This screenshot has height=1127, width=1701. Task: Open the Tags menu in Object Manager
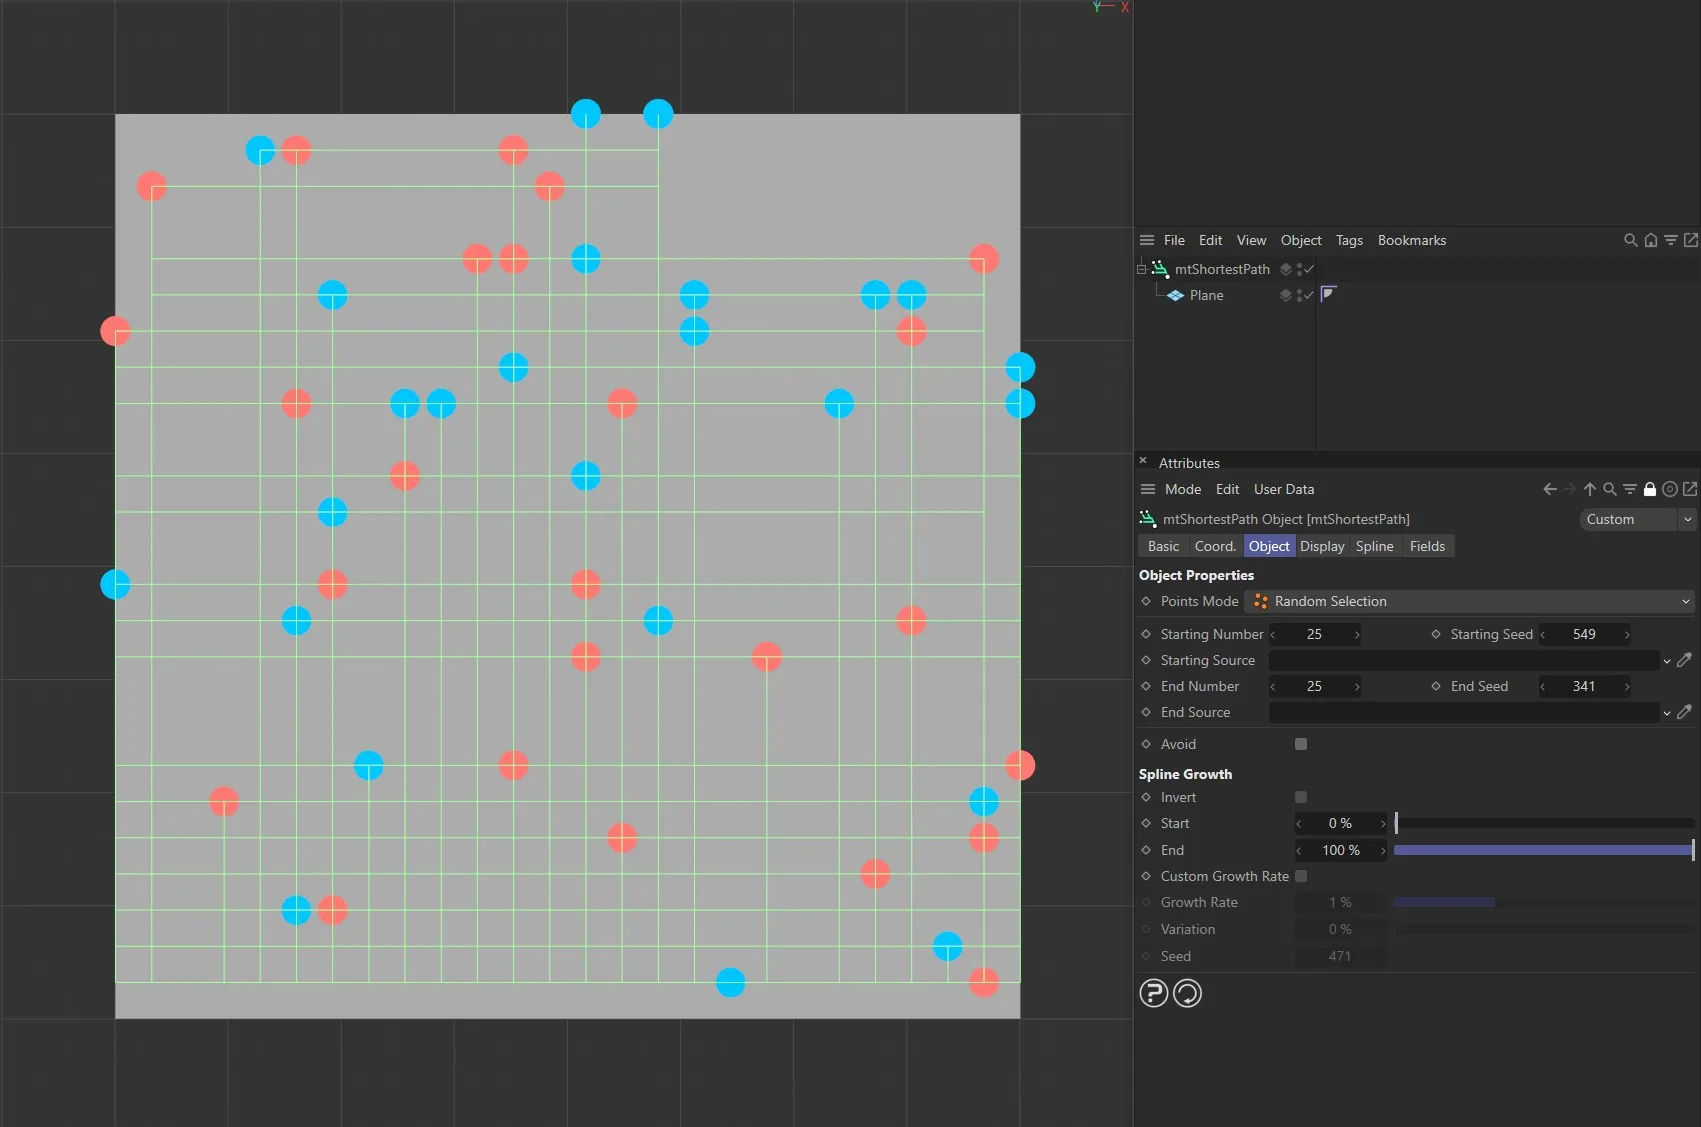click(1349, 240)
